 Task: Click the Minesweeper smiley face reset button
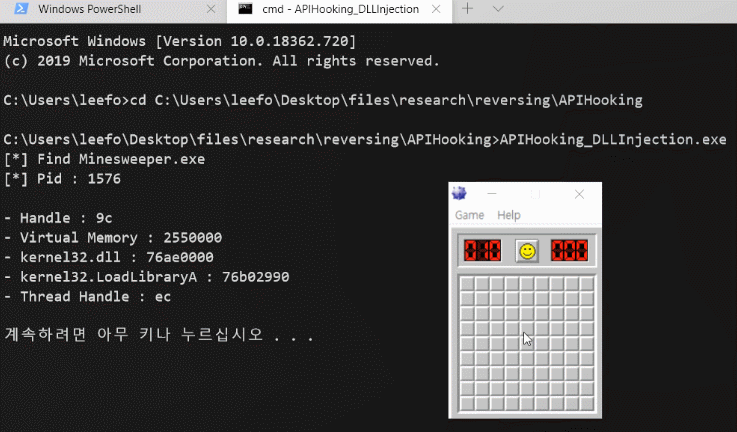click(x=527, y=251)
